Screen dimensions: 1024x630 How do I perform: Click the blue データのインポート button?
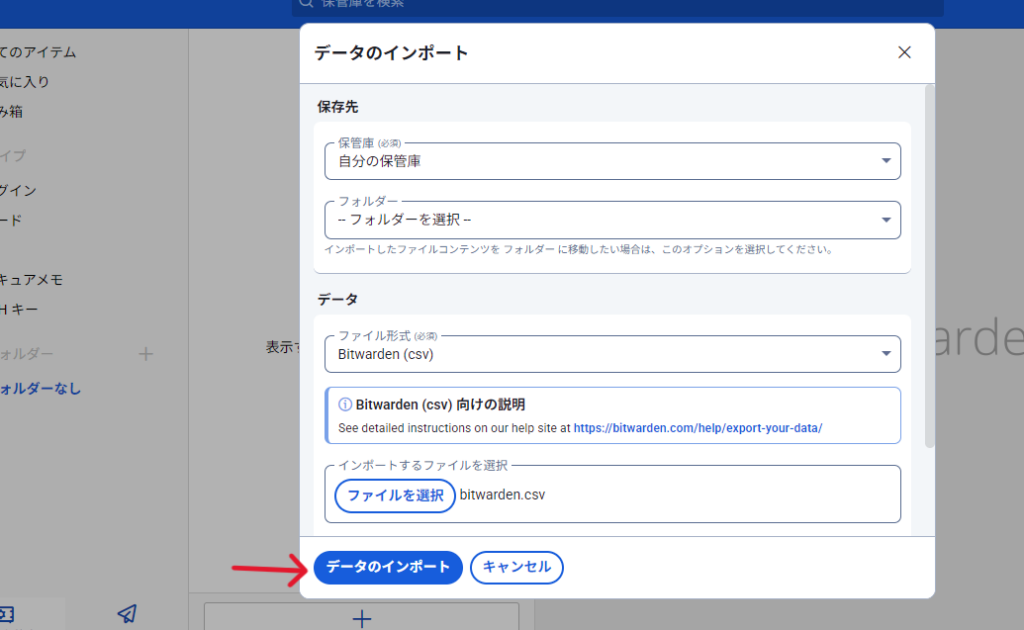click(x=388, y=567)
